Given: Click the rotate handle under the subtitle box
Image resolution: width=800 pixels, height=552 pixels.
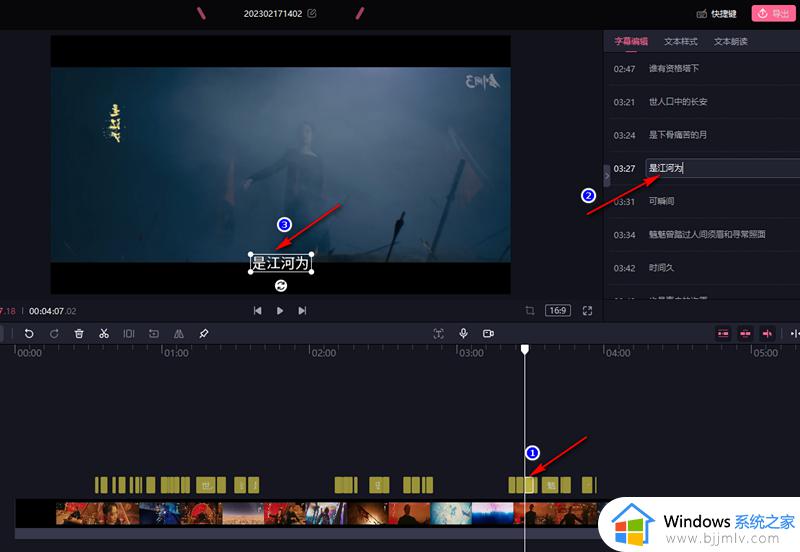Looking at the screenshot, I should [x=281, y=286].
